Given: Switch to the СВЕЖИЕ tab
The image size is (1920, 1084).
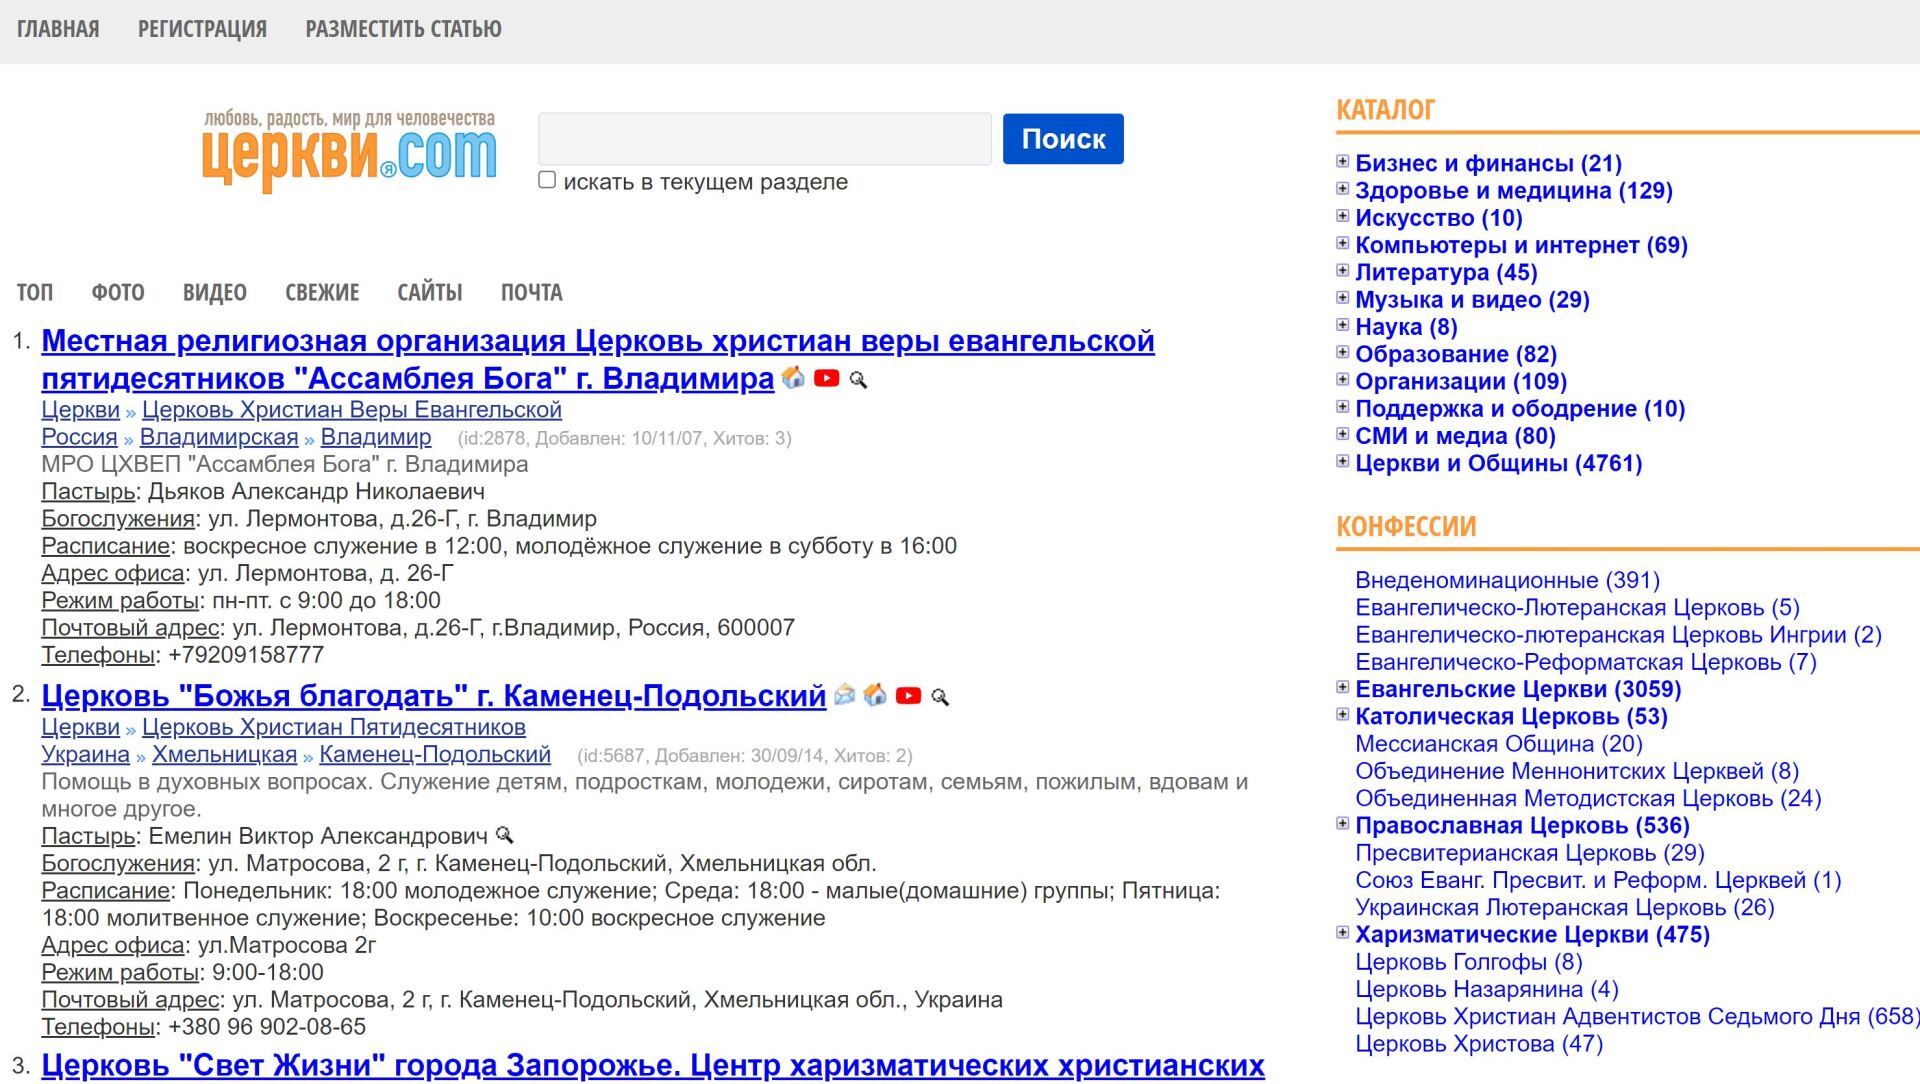Looking at the screenshot, I should tap(322, 292).
